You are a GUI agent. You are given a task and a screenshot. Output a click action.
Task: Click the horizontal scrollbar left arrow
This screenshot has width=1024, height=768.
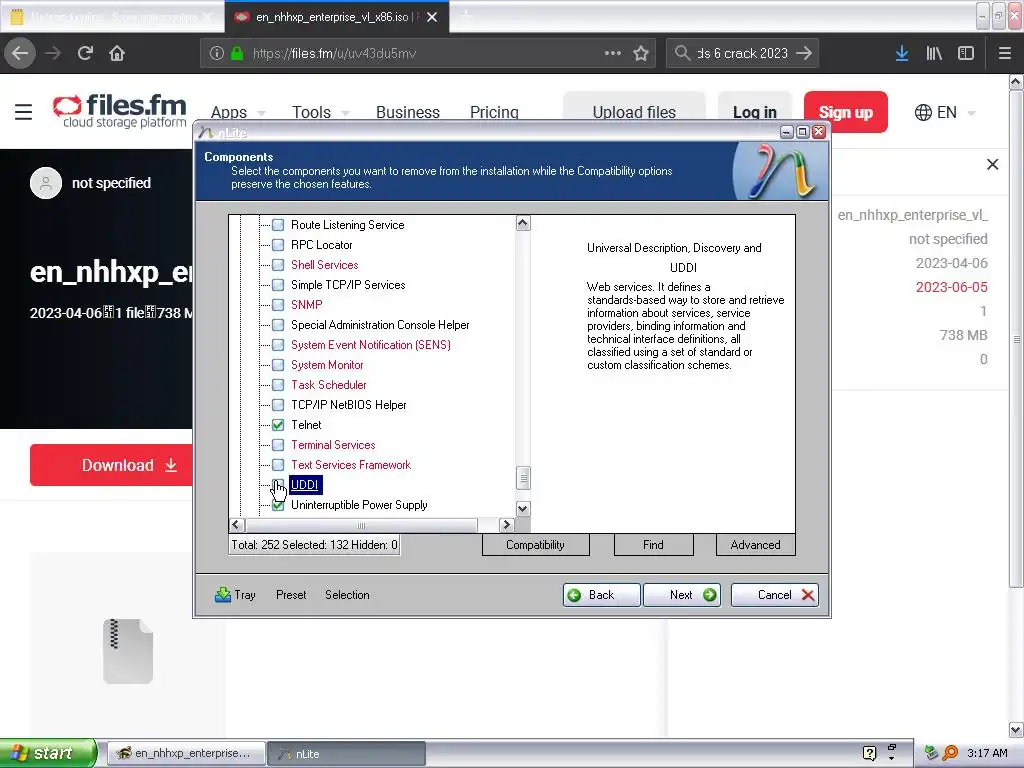point(236,524)
